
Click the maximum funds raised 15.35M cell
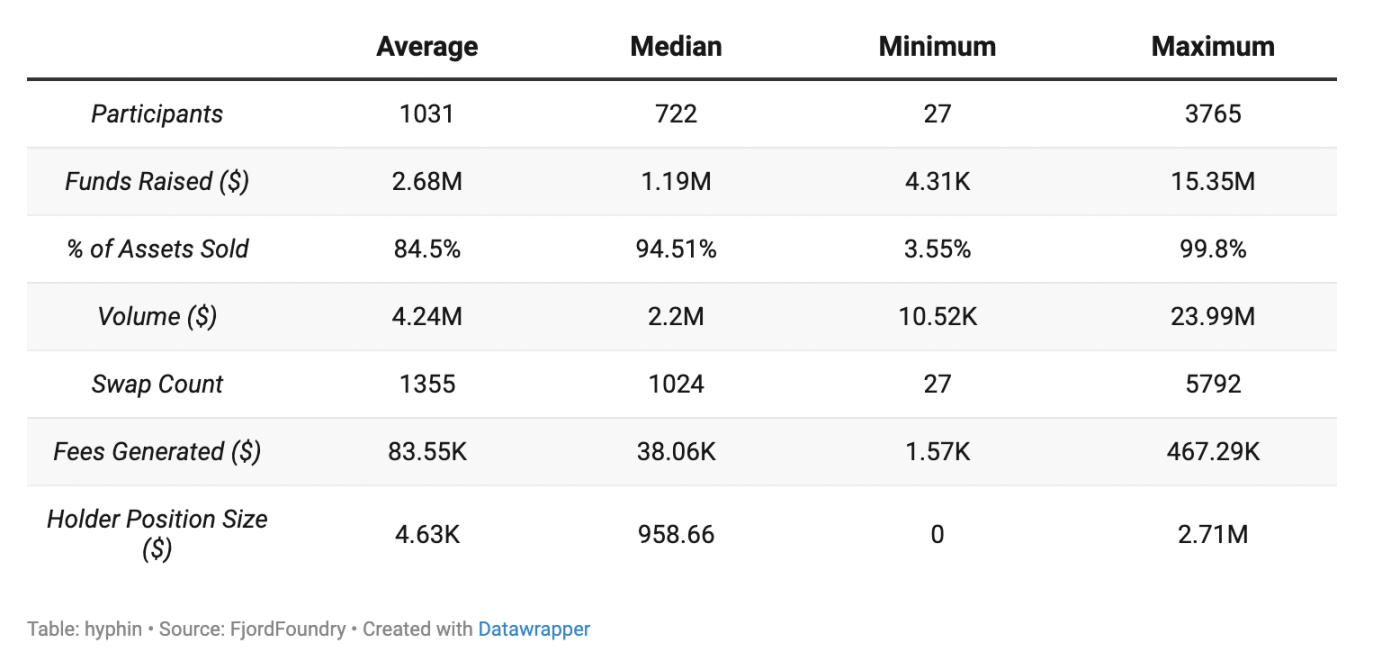(x=1213, y=182)
